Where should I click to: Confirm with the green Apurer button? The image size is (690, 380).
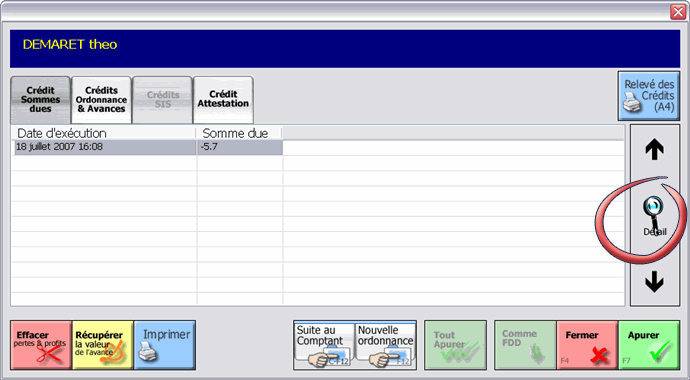pyautogui.click(x=649, y=345)
